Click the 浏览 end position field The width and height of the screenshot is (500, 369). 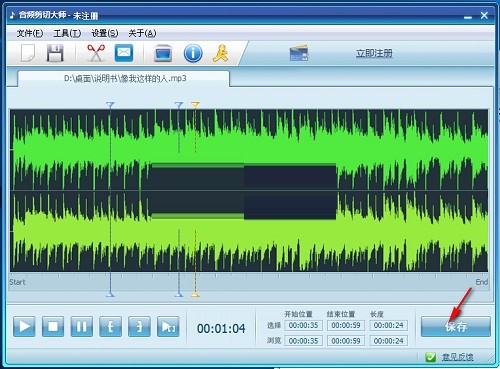click(346, 341)
